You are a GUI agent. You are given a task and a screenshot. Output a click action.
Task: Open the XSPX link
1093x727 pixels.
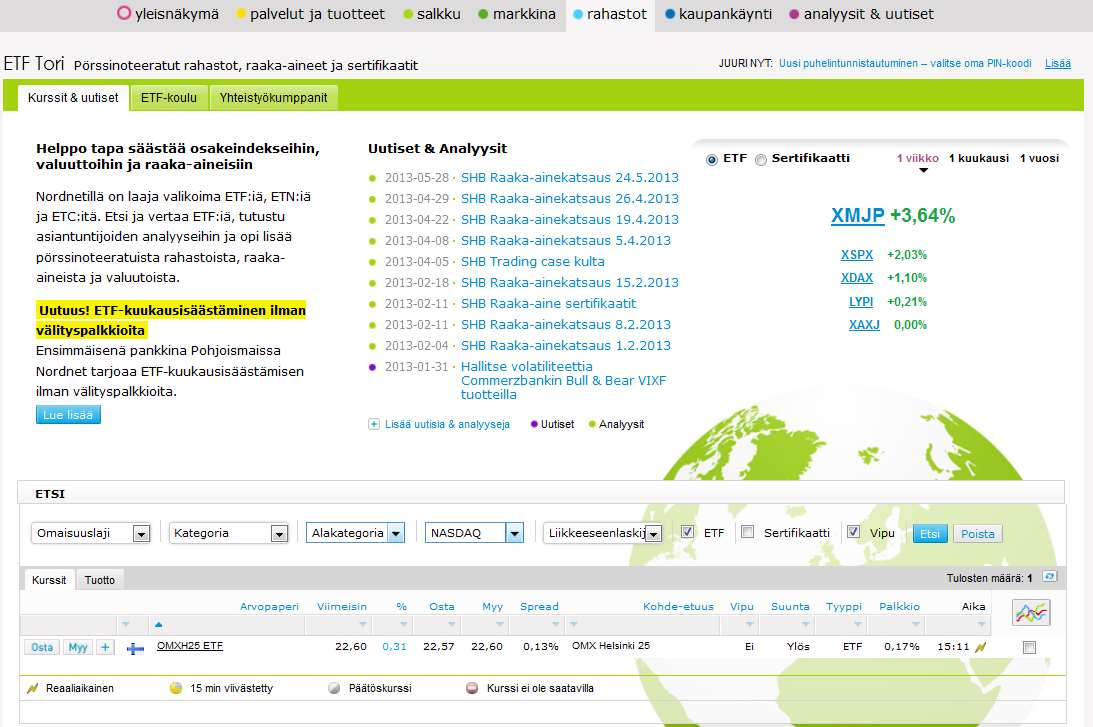857,255
